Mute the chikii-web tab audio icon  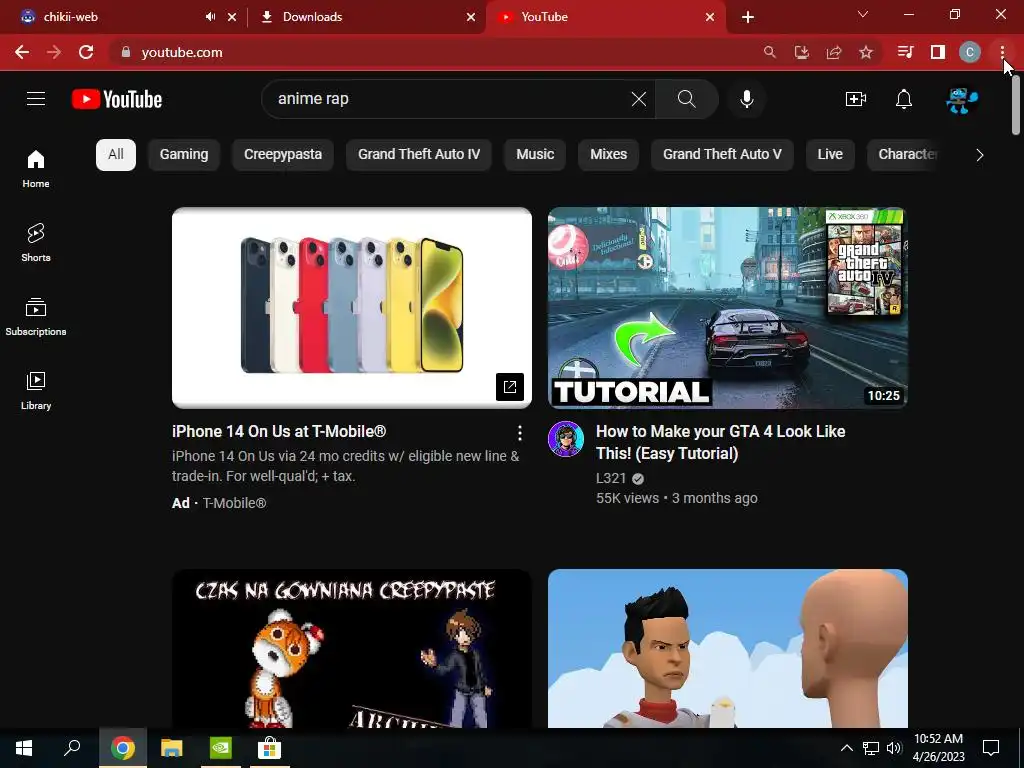(210, 17)
